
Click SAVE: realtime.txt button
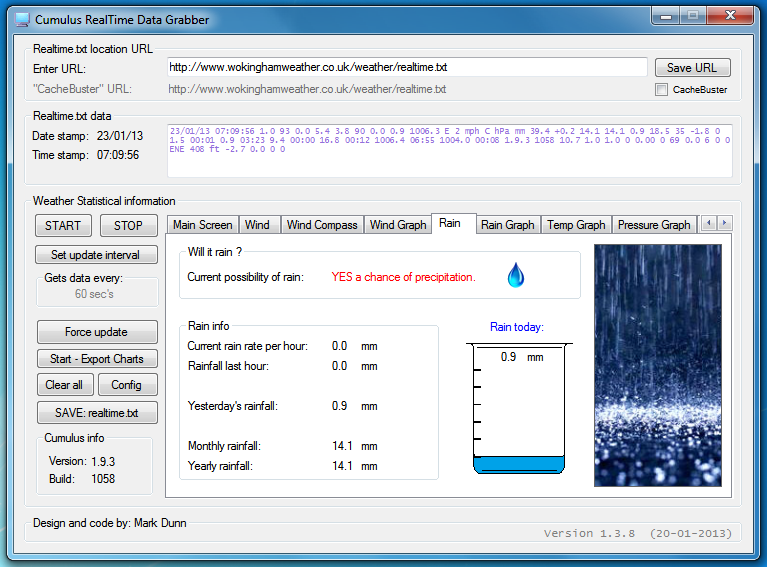pos(97,412)
